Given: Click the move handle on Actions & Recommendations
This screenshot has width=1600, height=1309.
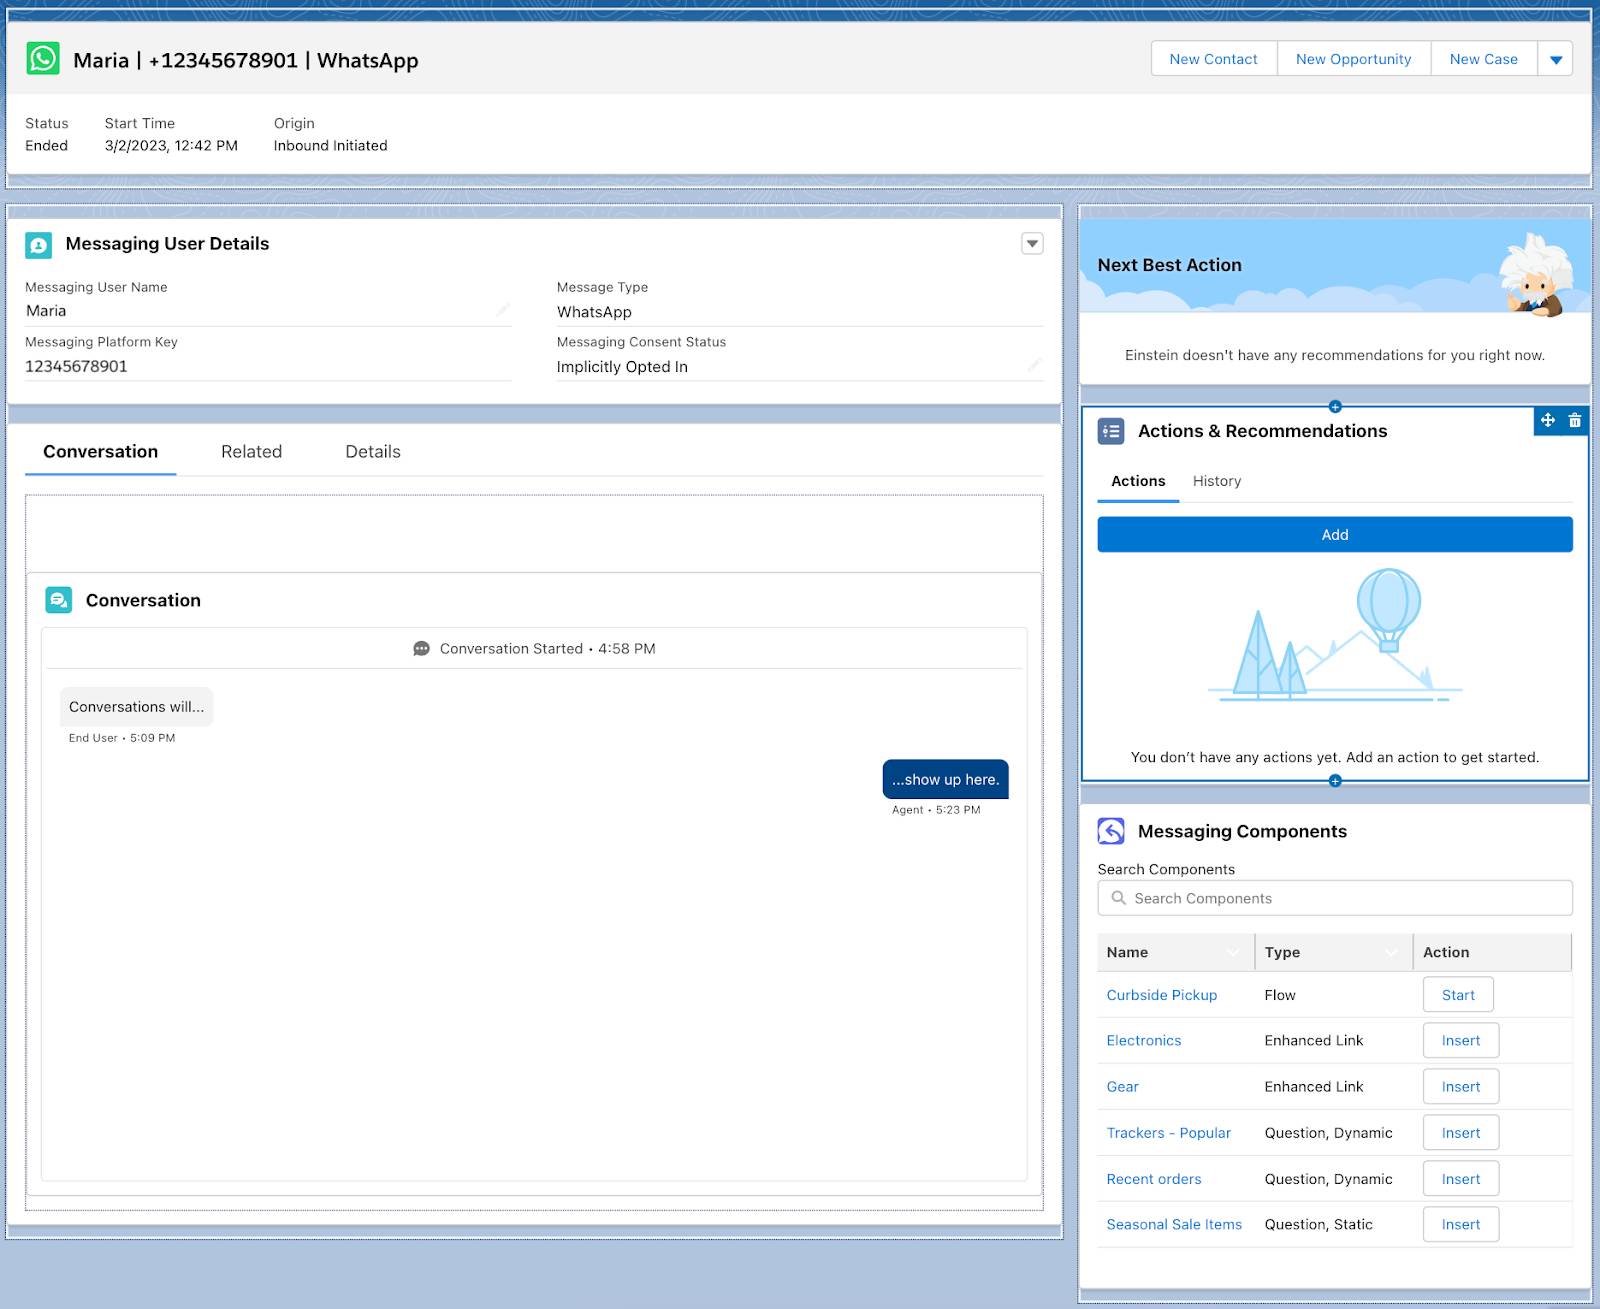Looking at the screenshot, I should coord(1549,421).
